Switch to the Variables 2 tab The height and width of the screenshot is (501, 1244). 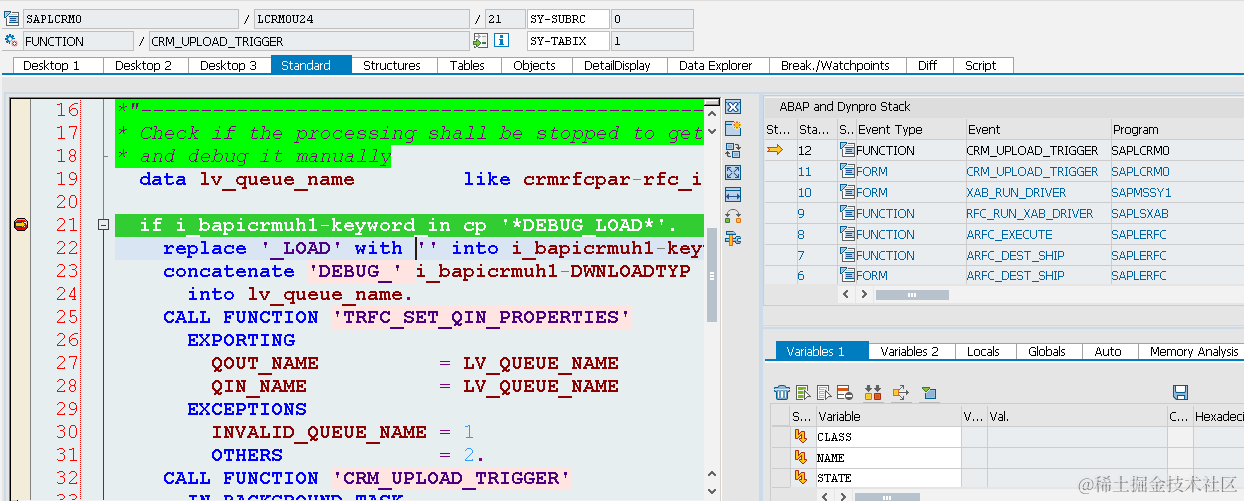pos(910,351)
